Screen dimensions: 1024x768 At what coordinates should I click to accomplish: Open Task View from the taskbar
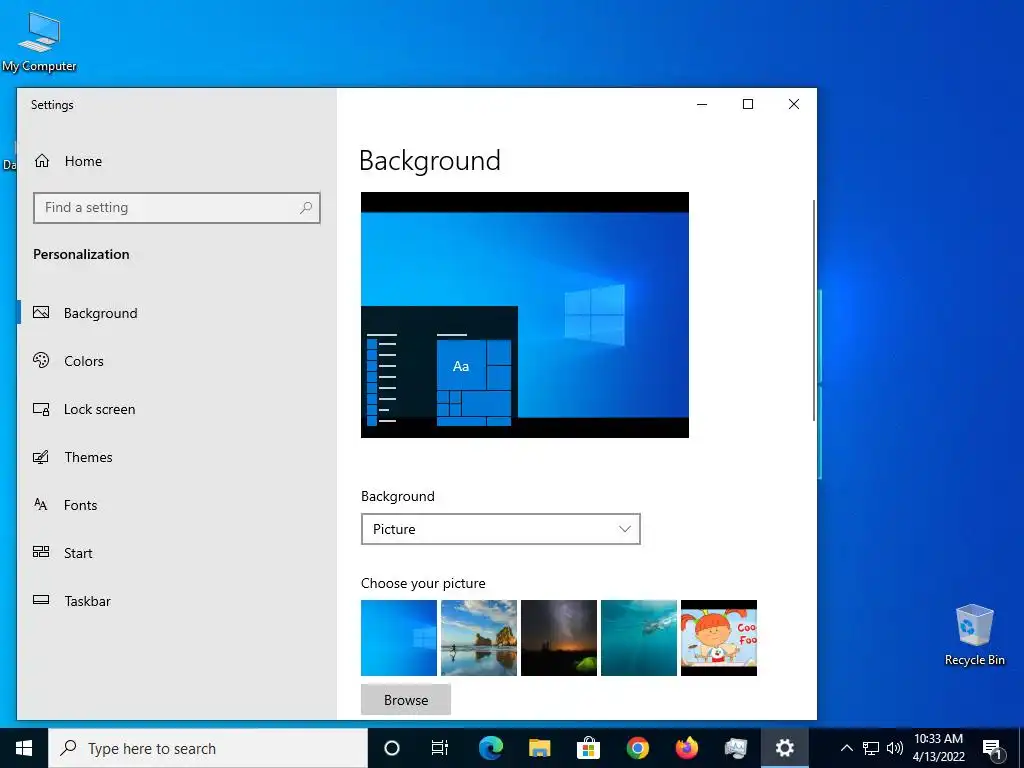tap(440, 748)
